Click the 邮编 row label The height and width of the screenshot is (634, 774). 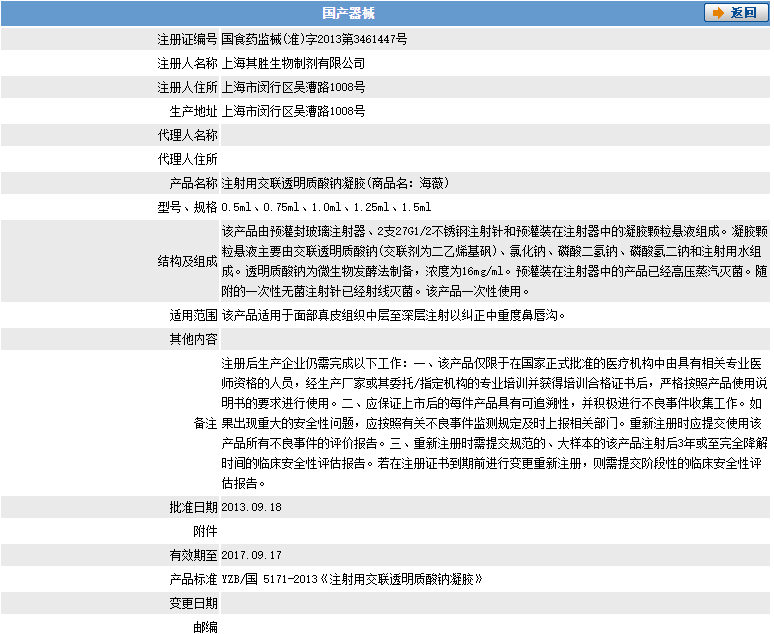(x=204, y=626)
